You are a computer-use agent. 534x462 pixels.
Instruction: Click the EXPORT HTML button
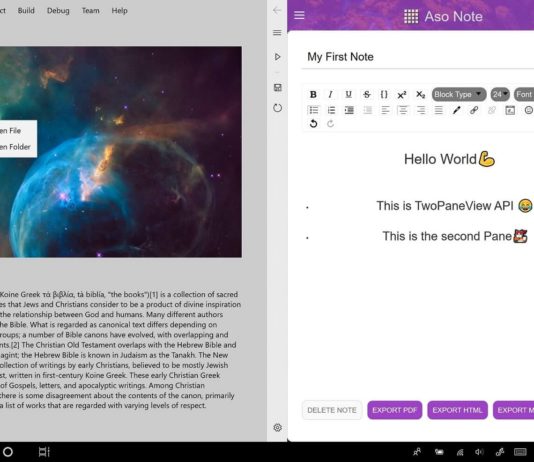pyautogui.click(x=457, y=410)
